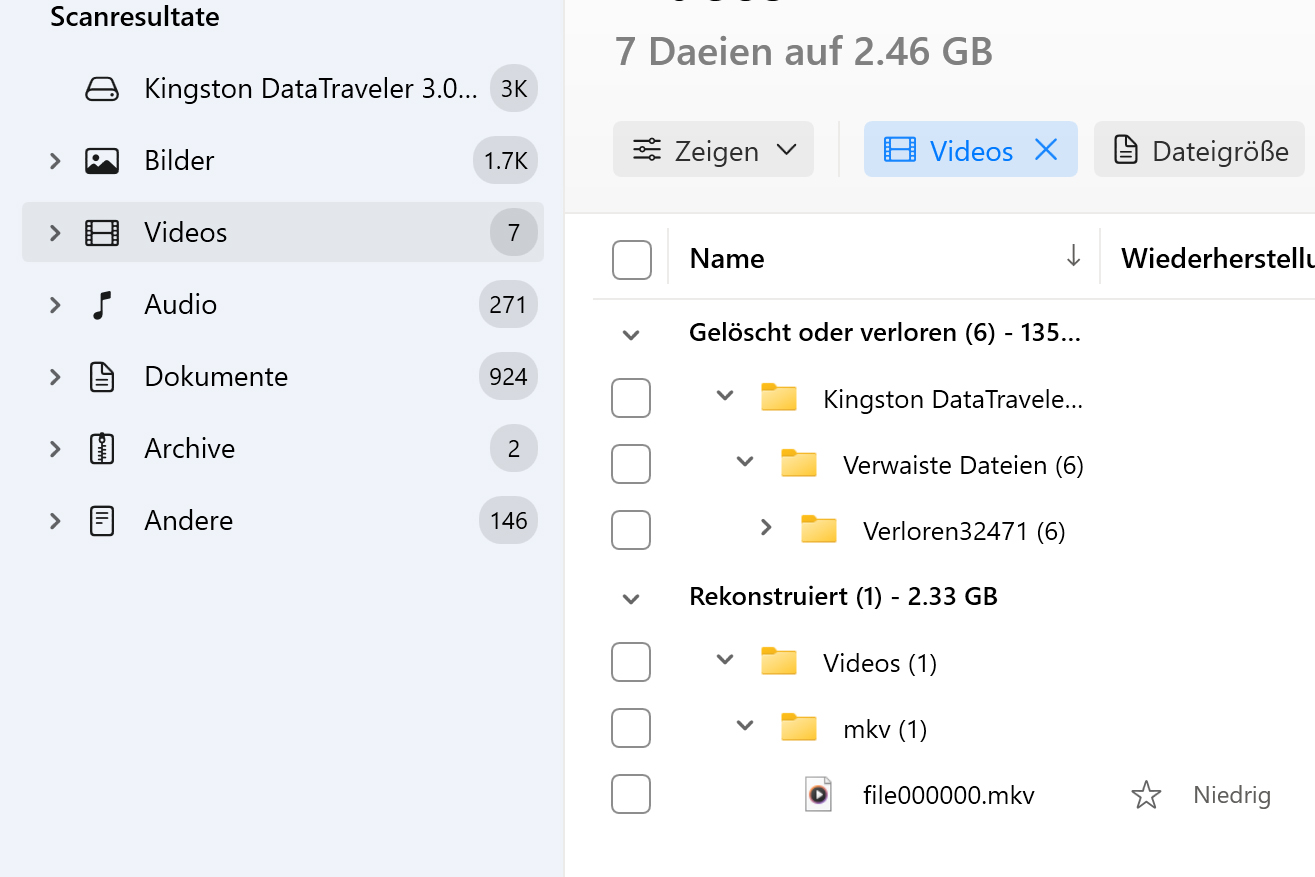Toggle the select-all checkbox in header
This screenshot has height=877, width=1315.
tap(631, 260)
